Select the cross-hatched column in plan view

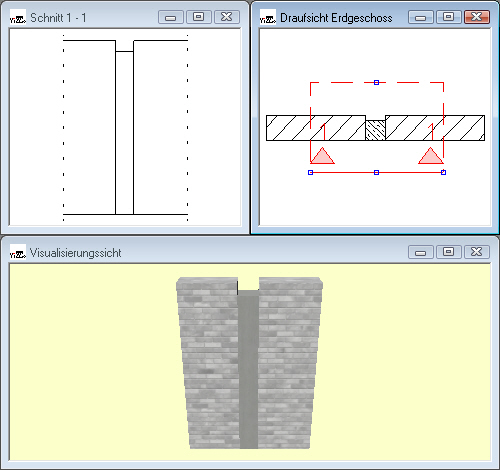[375, 130]
